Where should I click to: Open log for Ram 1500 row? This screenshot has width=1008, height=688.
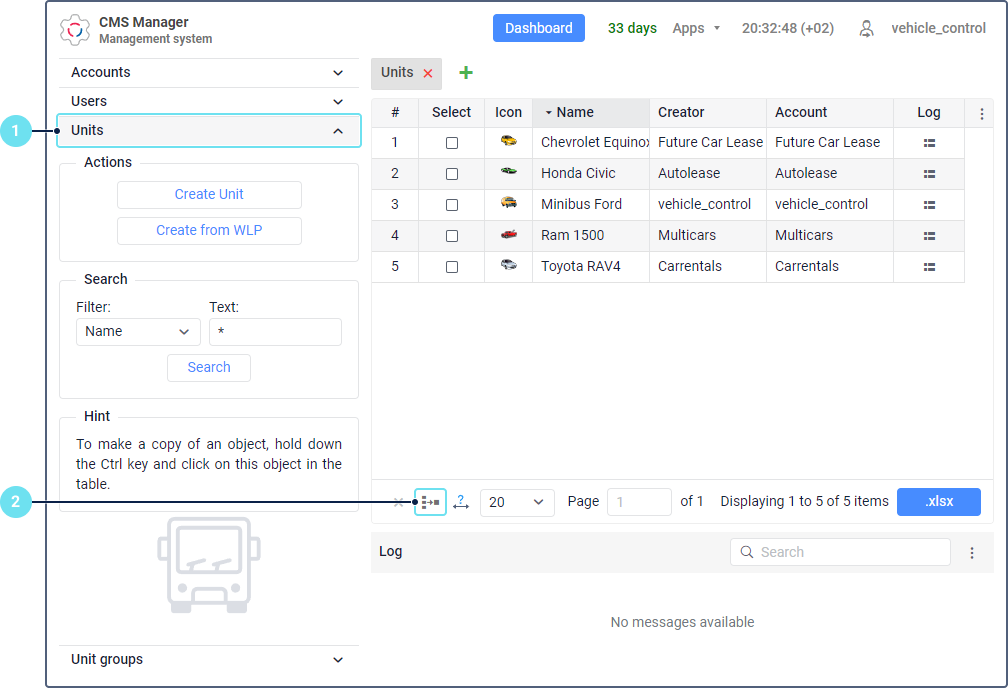pos(929,236)
